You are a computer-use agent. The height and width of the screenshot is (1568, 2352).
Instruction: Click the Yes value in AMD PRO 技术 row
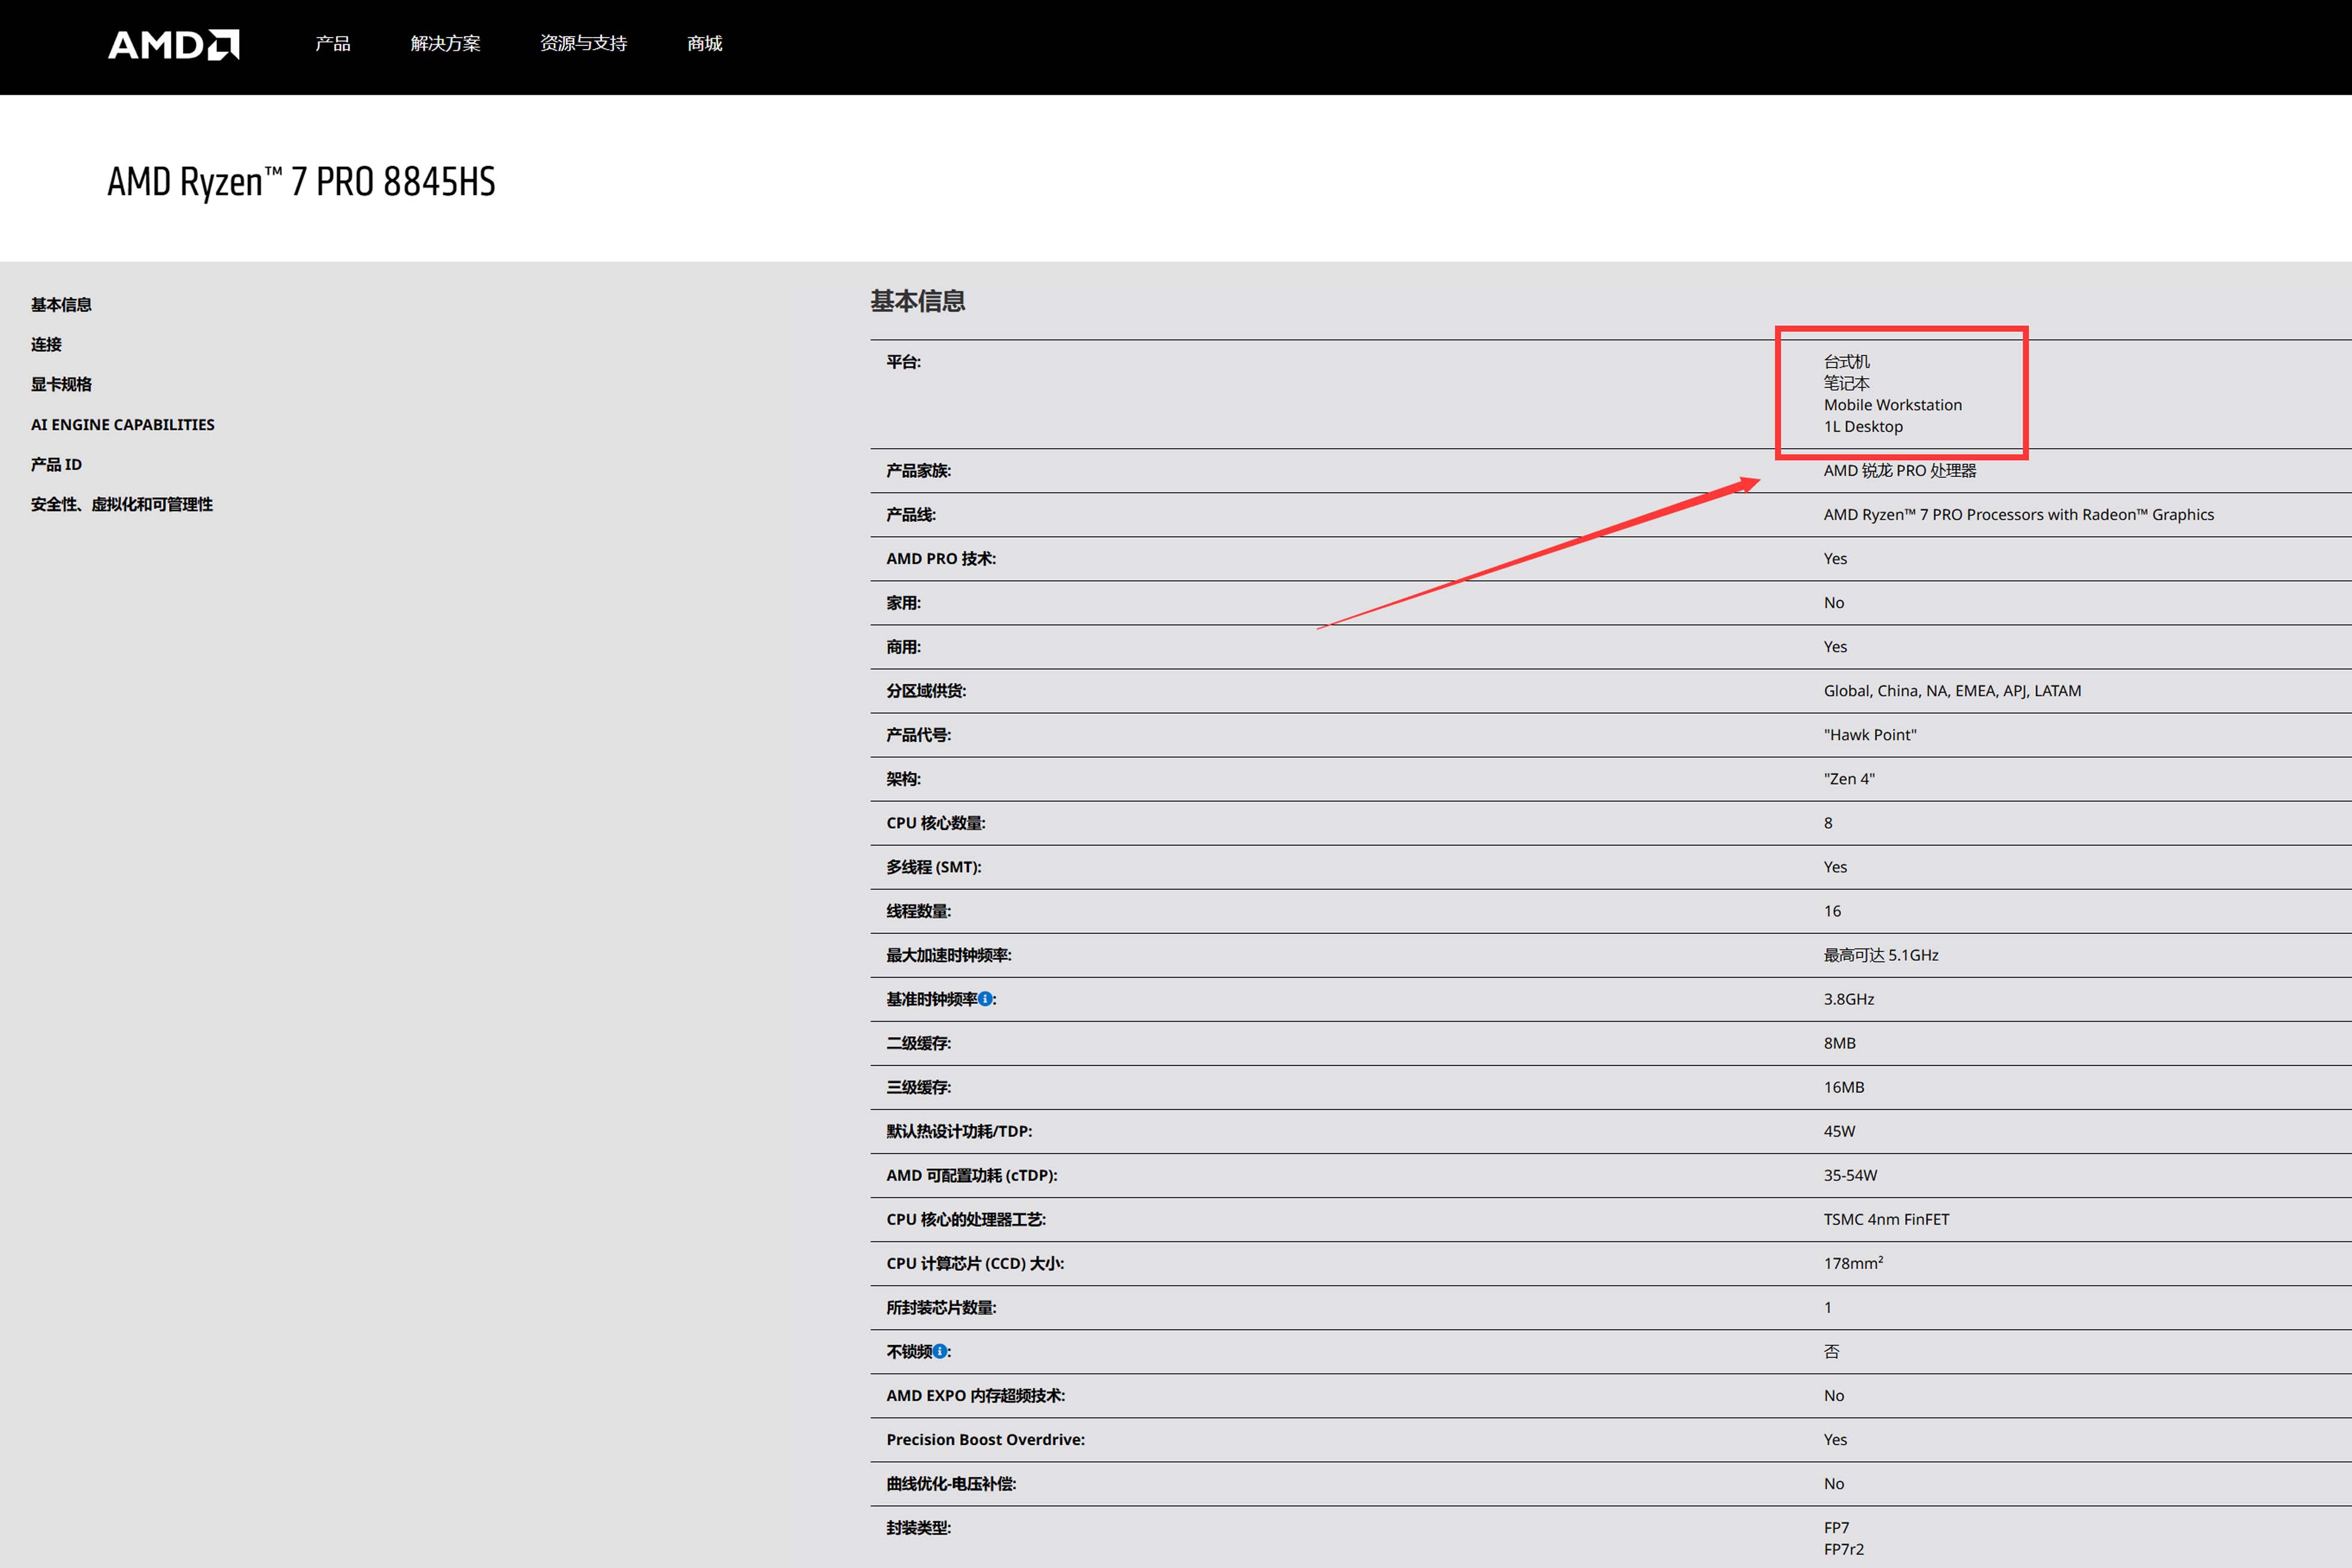point(1835,558)
